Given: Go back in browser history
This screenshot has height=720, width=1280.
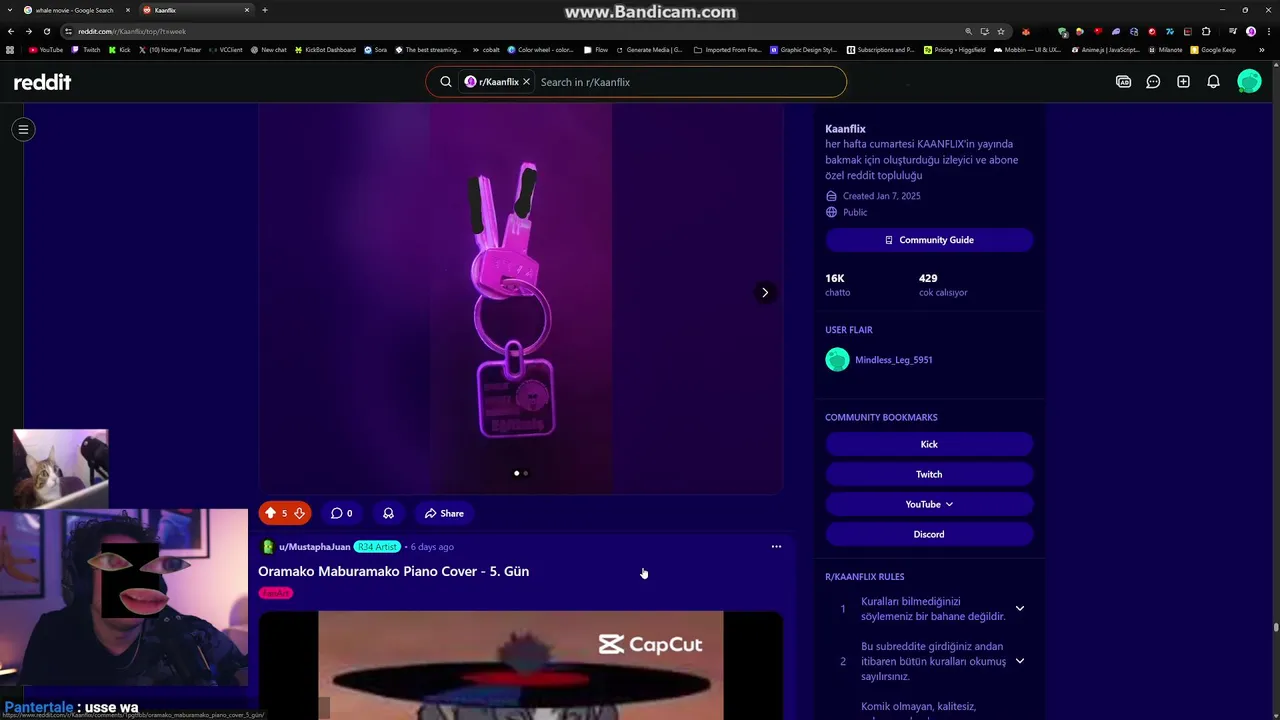Looking at the screenshot, I should click(x=11, y=31).
